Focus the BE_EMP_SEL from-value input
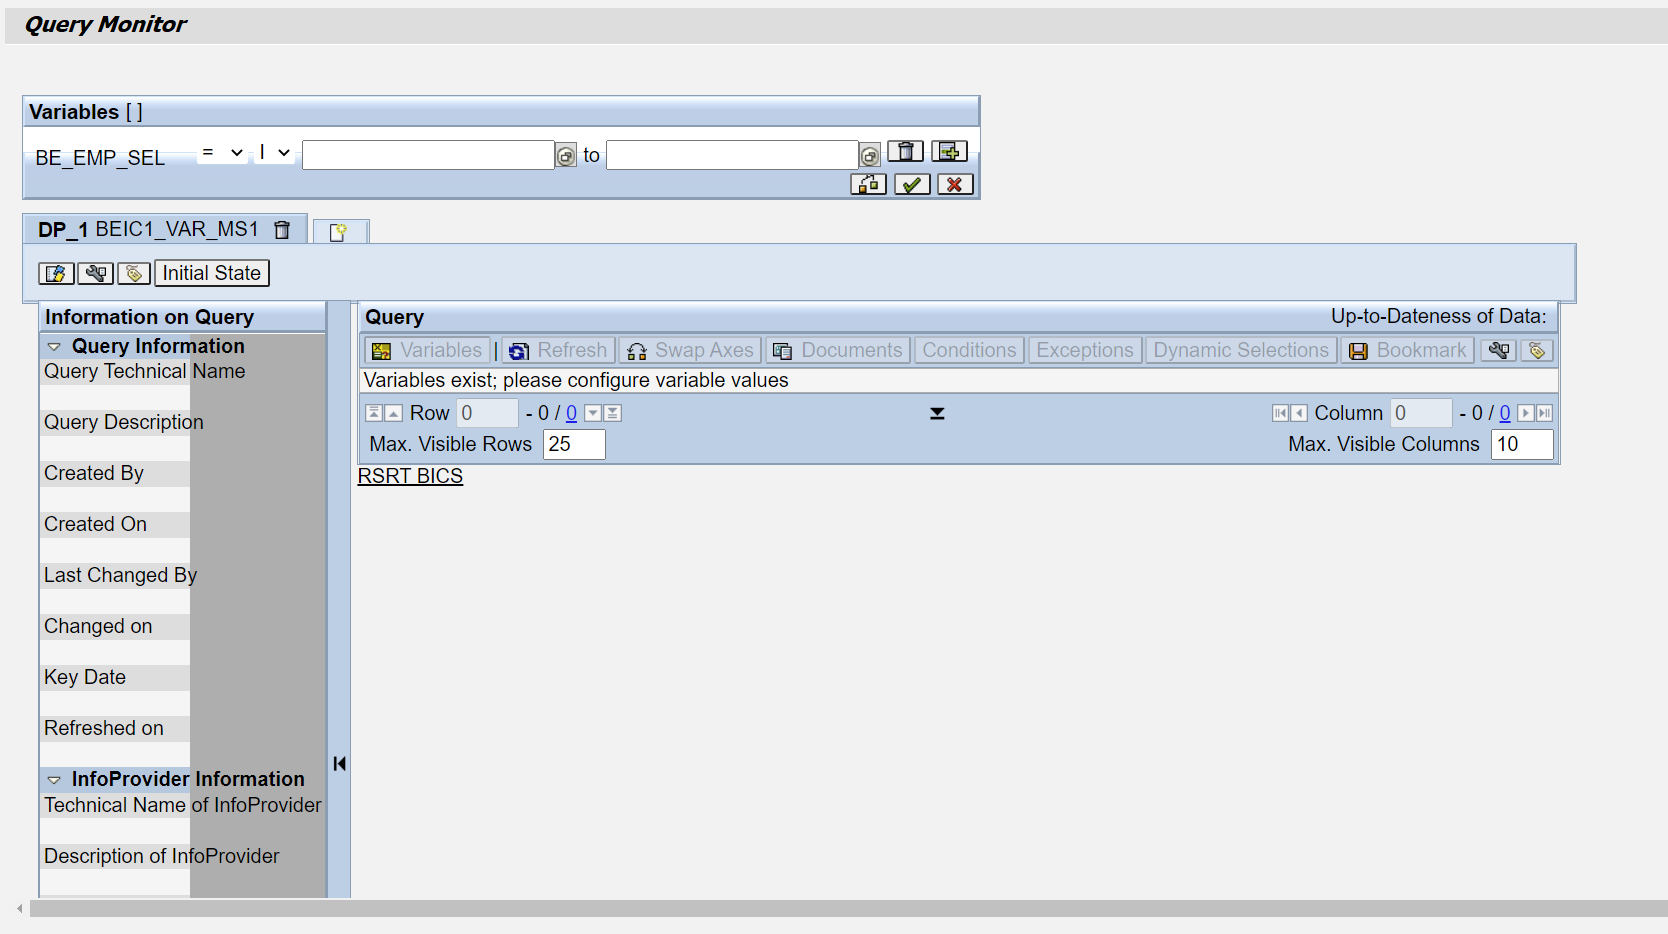This screenshot has width=1668, height=934. click(428, 155)
